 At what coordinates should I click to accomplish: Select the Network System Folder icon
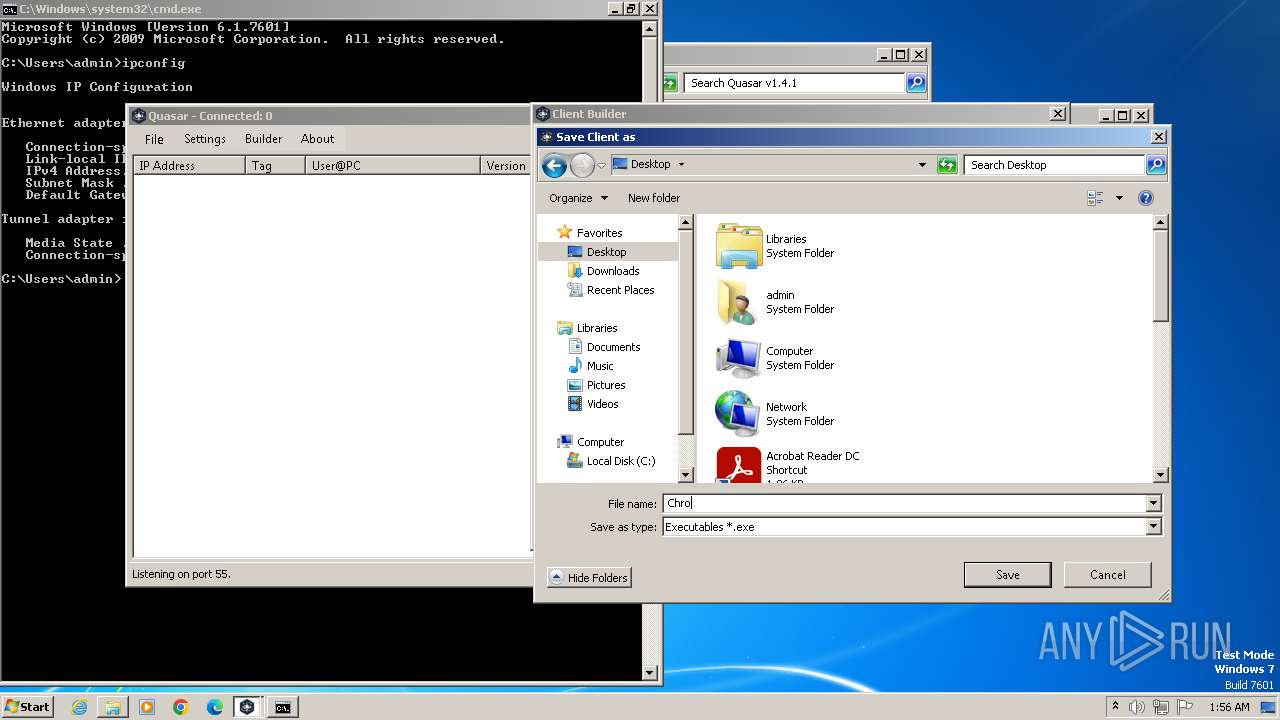(739, 414)
